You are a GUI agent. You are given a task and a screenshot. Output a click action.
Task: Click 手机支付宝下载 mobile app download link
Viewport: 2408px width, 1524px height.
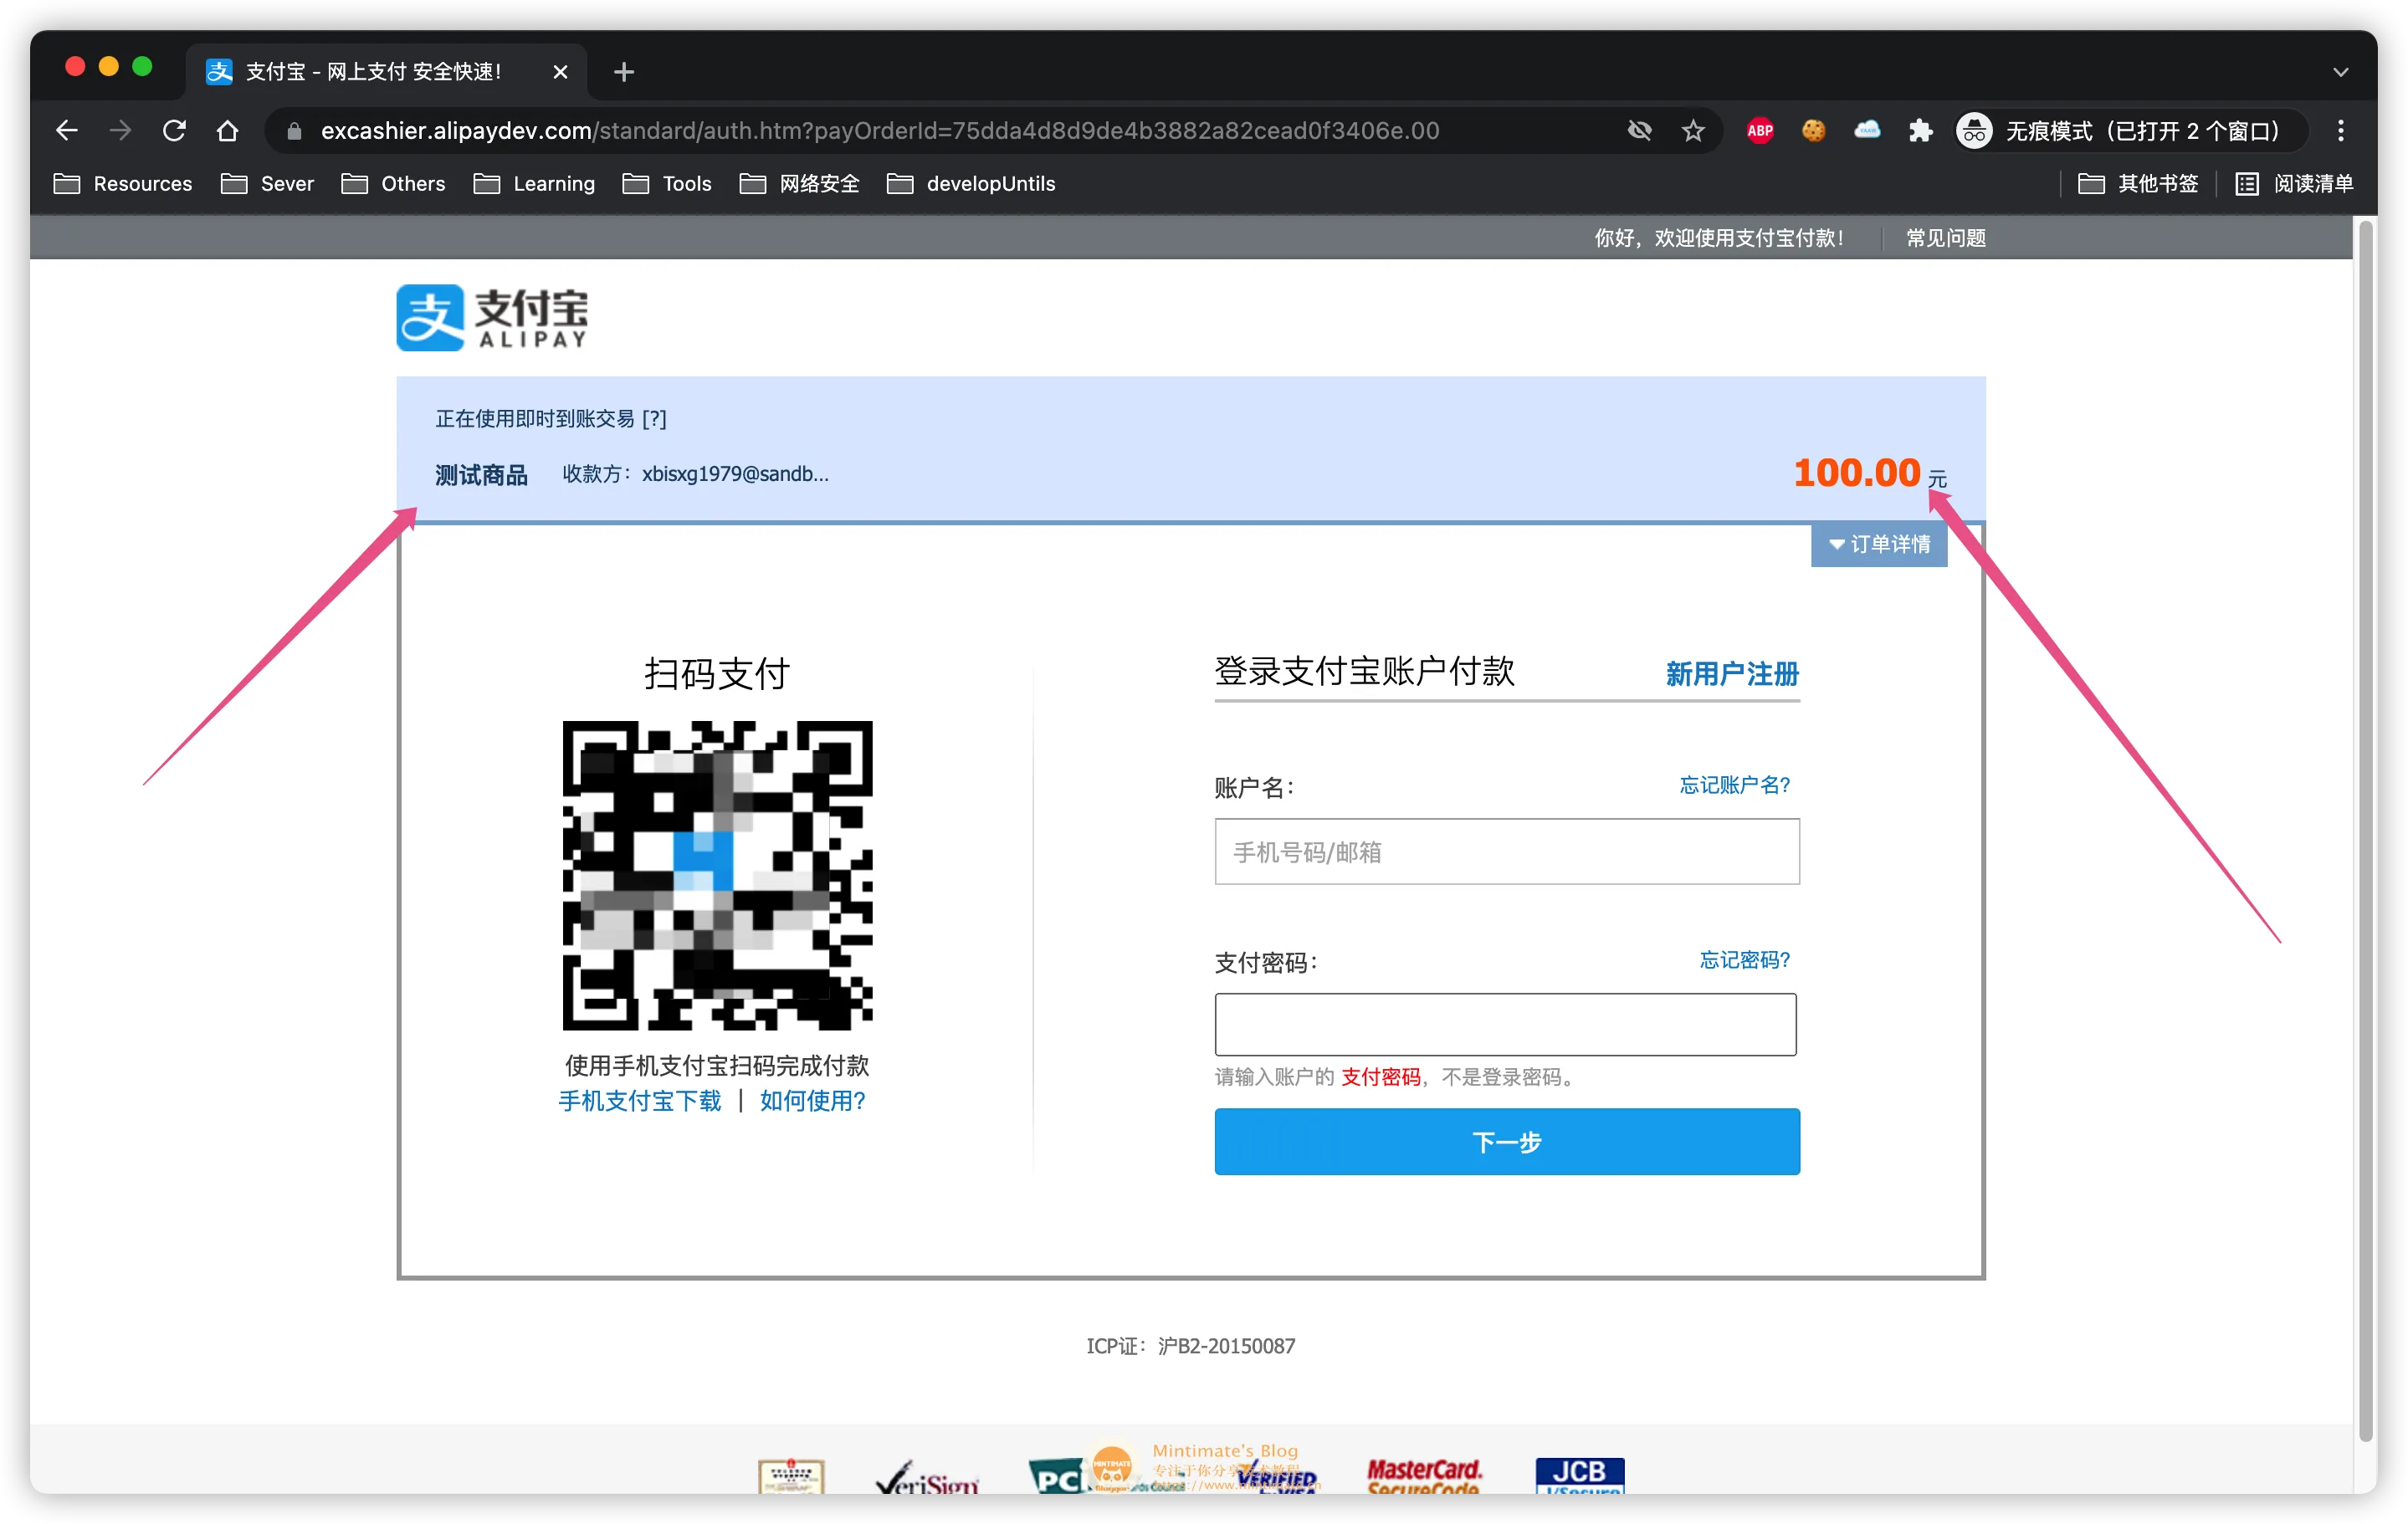pos(637,1102)
